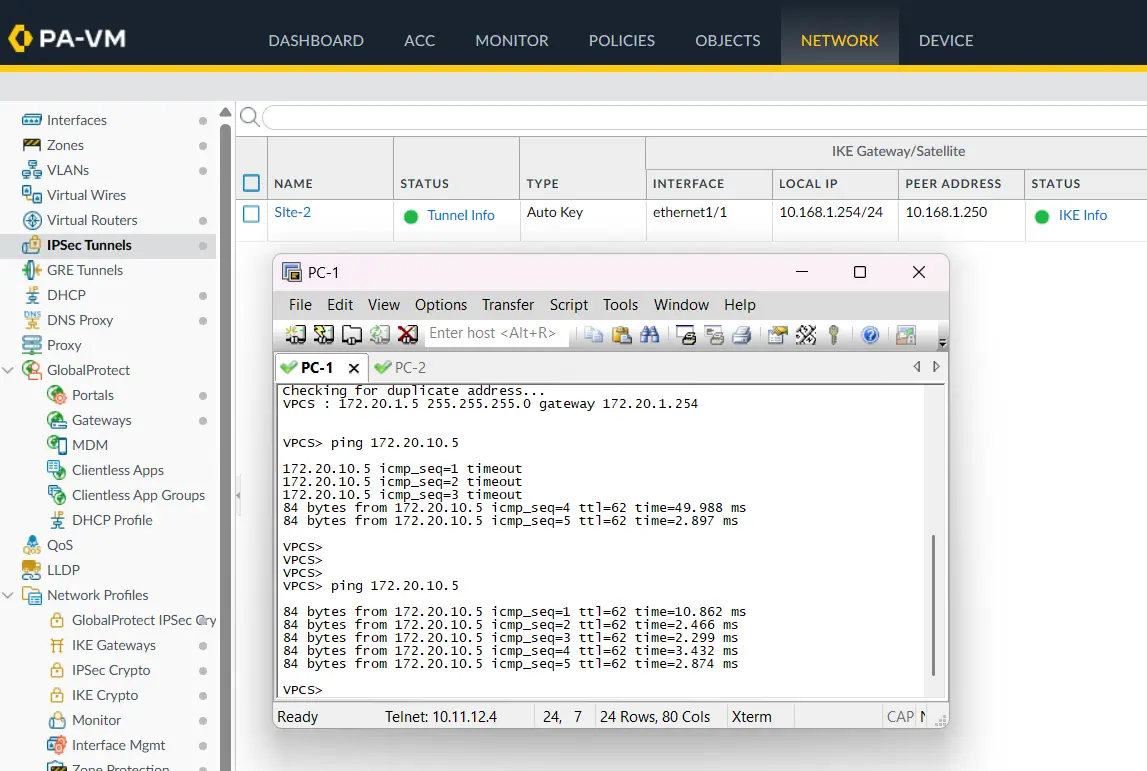Click the Connect in Tab icon
This screenshot has width=1147, height=771.
click(x=352, y=334)
